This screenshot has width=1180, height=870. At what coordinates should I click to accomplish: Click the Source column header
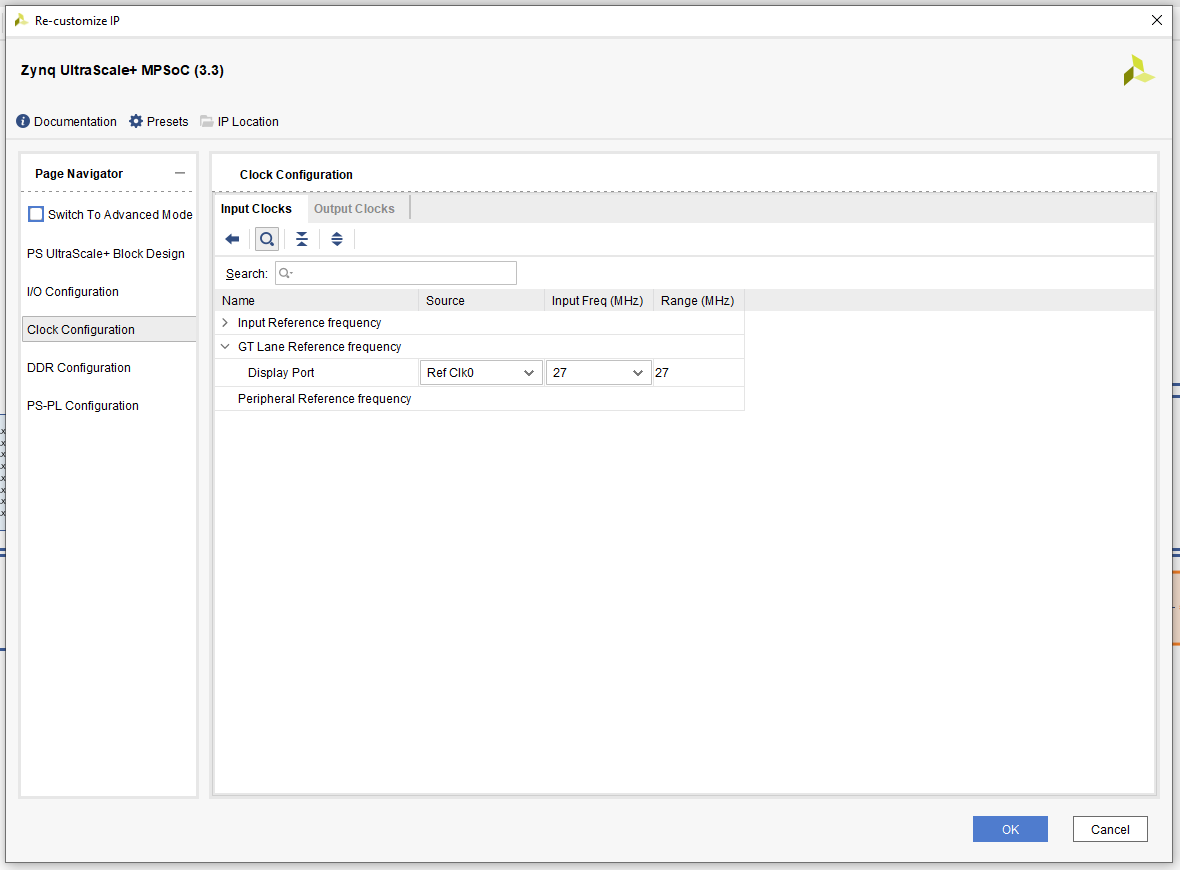pos(481,300)
